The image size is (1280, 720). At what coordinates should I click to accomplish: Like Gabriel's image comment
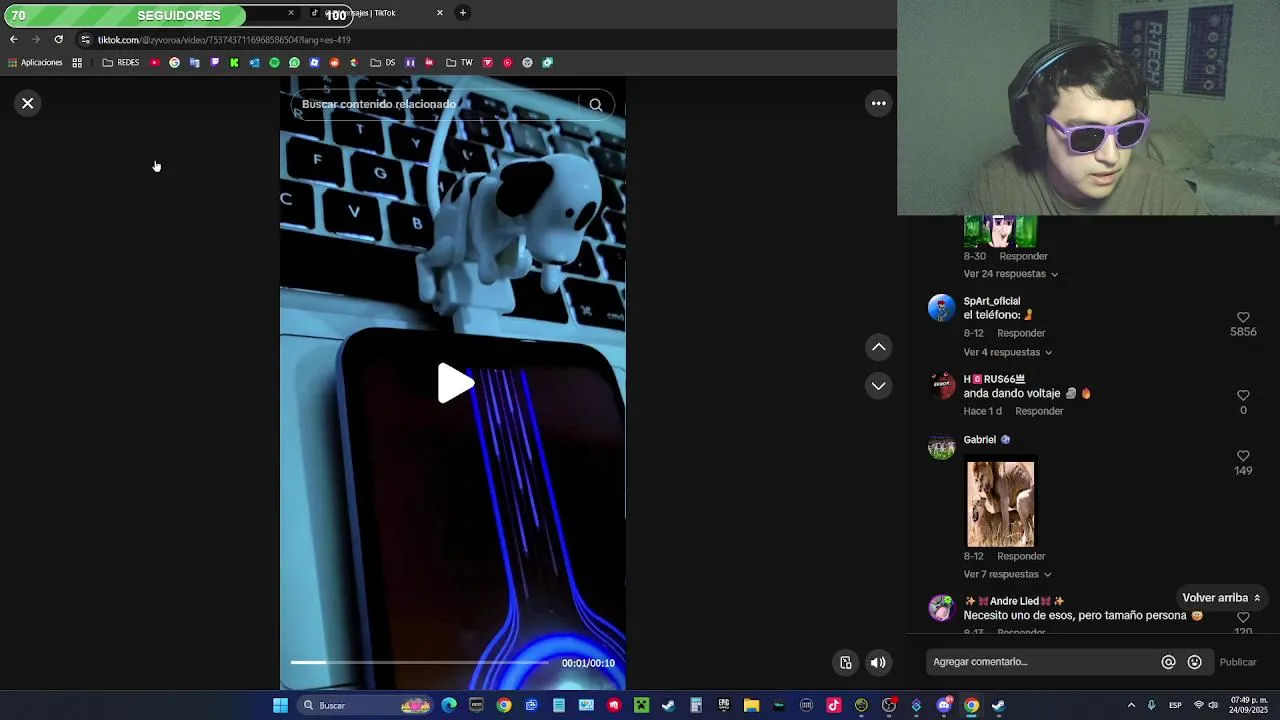coord(1243,456)
